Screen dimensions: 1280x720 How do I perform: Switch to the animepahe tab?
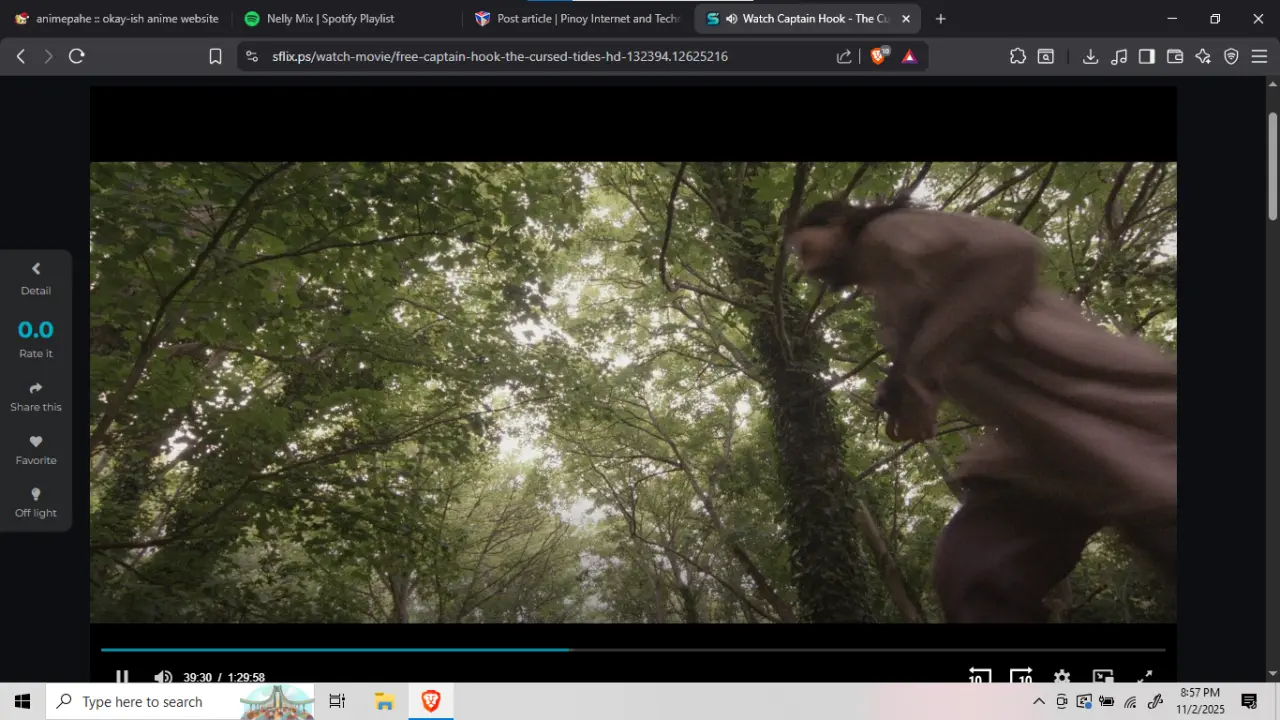[x=116, y=19]
